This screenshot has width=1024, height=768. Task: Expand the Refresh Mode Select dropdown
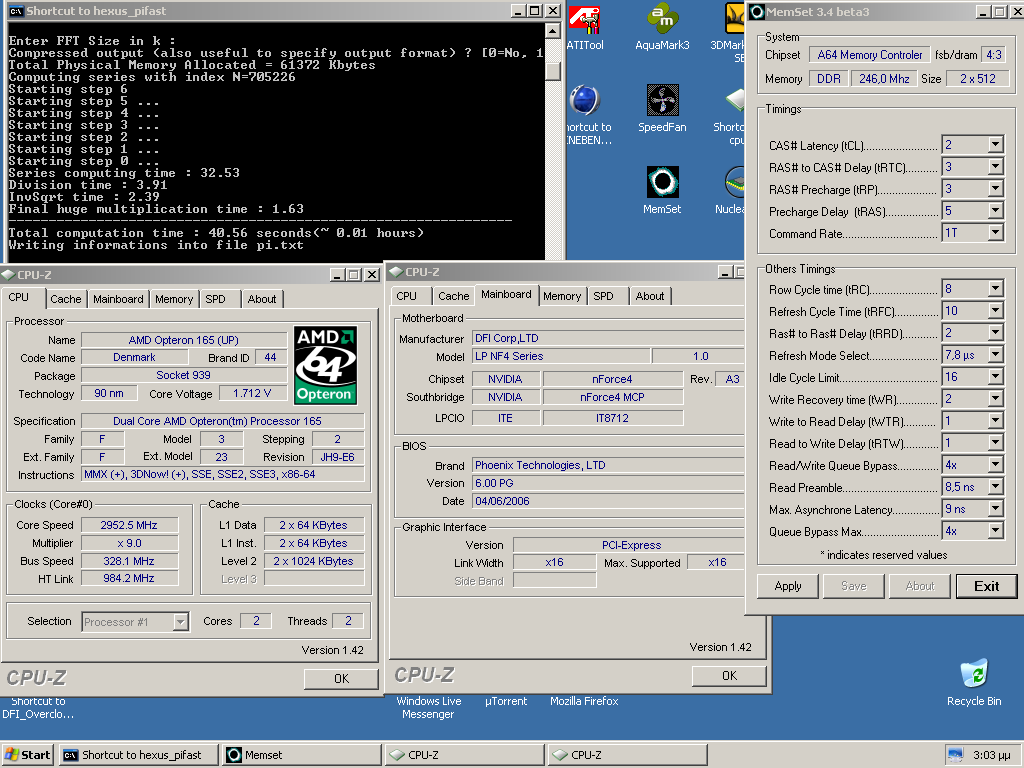pyautogui.click(x=995, y=355)
